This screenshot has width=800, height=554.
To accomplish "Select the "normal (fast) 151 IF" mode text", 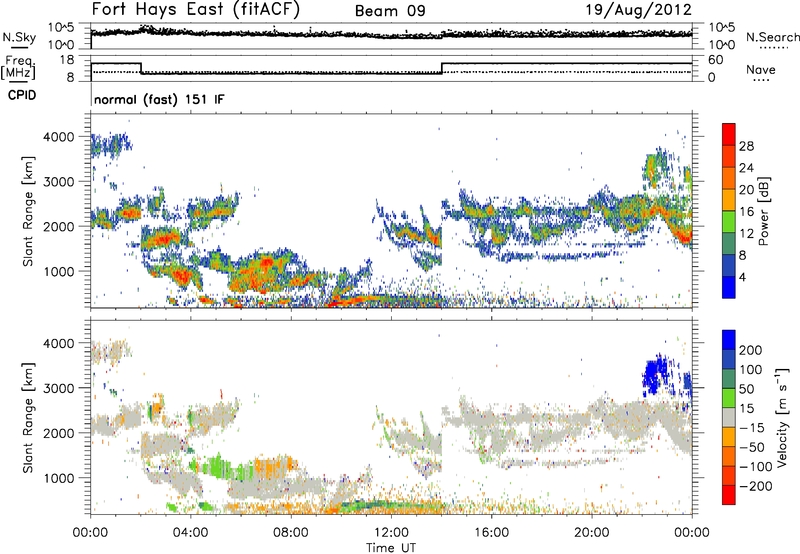I will pos(159,99).
